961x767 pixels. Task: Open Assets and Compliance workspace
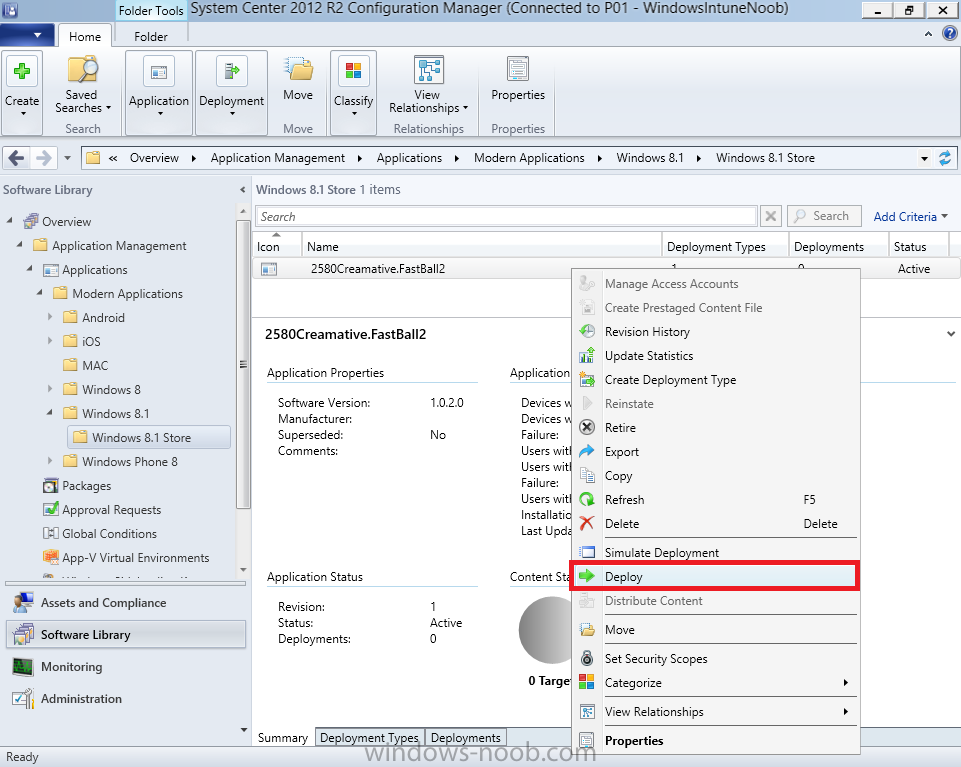coord(125,603)
